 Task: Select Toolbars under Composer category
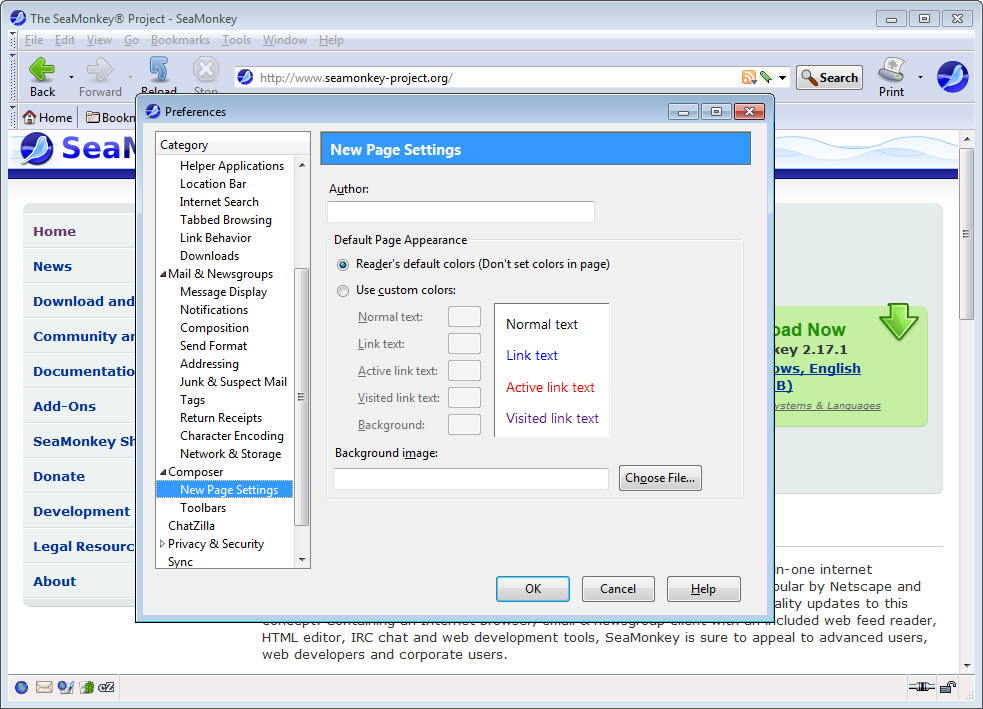point(203,508)
